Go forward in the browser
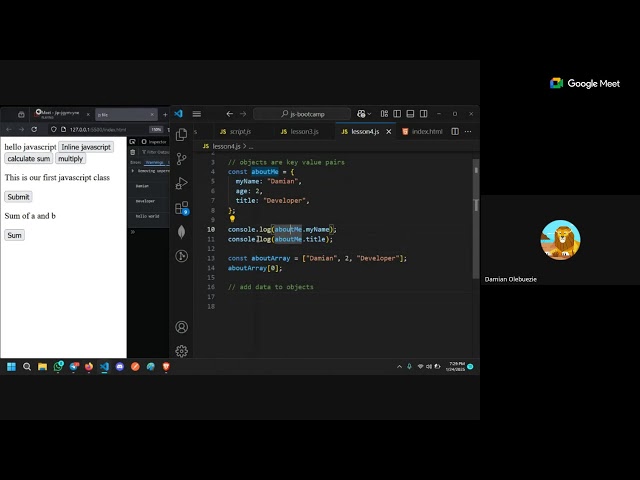Image resolution: width=640 pixels, height=480 pixels. click(21, 129)
